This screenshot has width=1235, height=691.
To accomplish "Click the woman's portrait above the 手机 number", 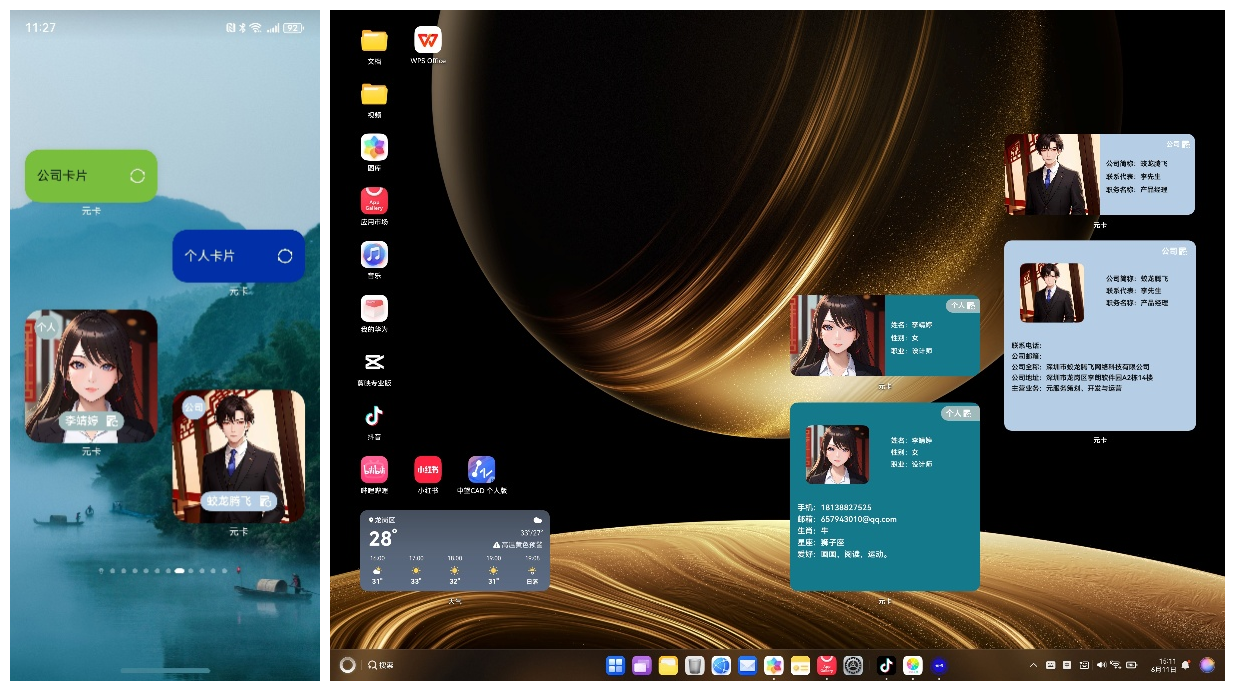I will (837, 455).
